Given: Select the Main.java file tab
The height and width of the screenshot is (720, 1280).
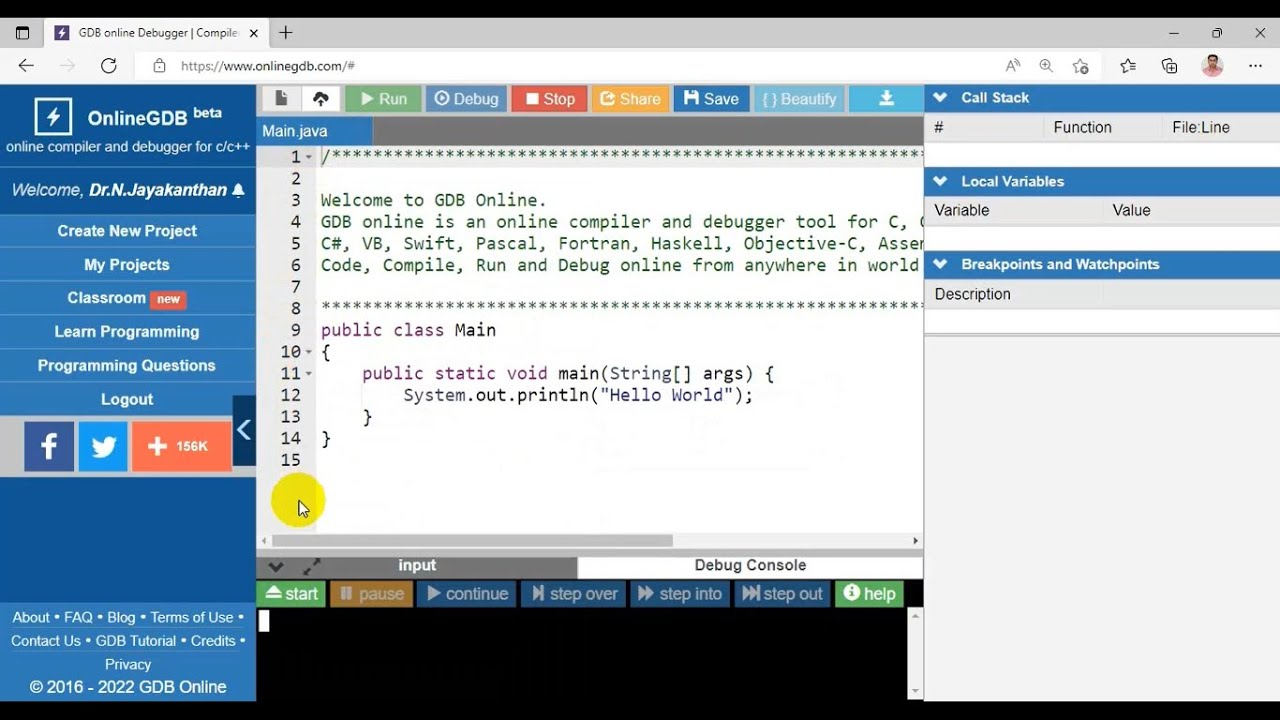Looking at the screenshot, I should click(x=294, y=130).
